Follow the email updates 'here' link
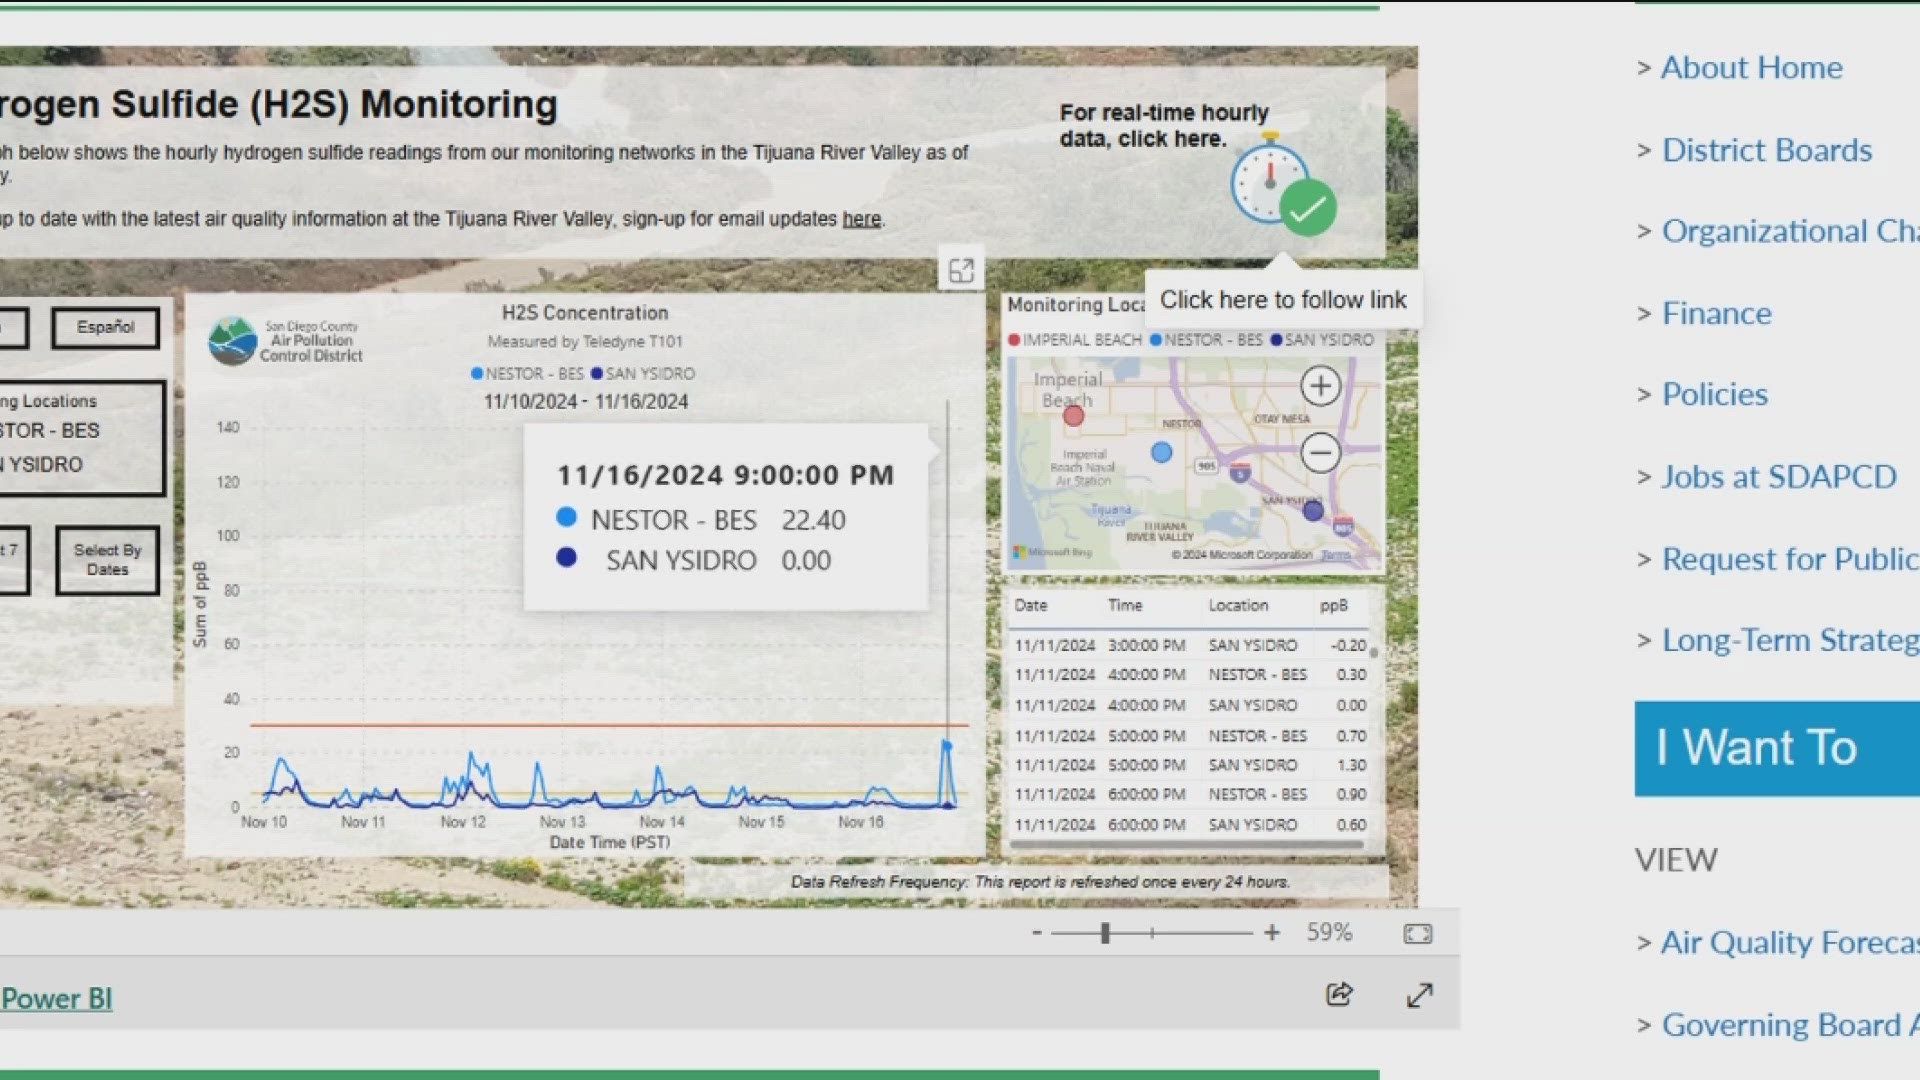Viewport: 1920px width, 1080px height. (x=861, y=219)
